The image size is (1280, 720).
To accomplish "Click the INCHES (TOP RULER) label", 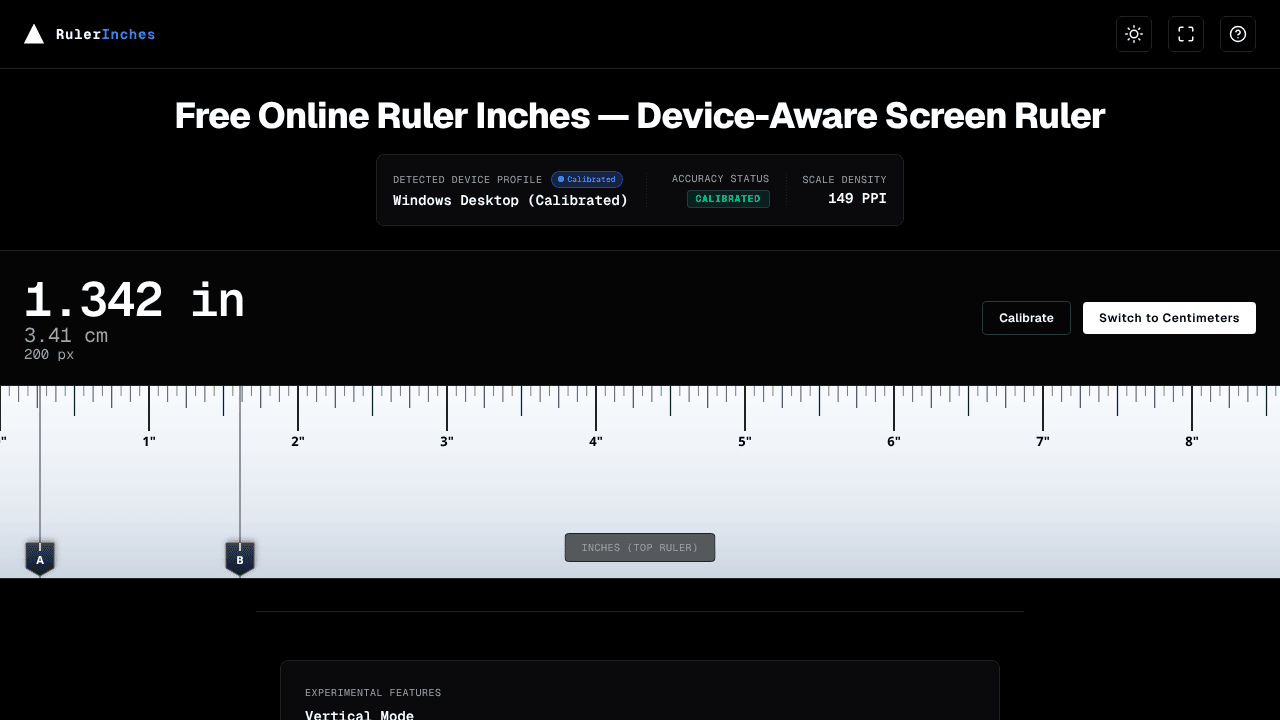I will pyautogui.click(x=640, y=548).
